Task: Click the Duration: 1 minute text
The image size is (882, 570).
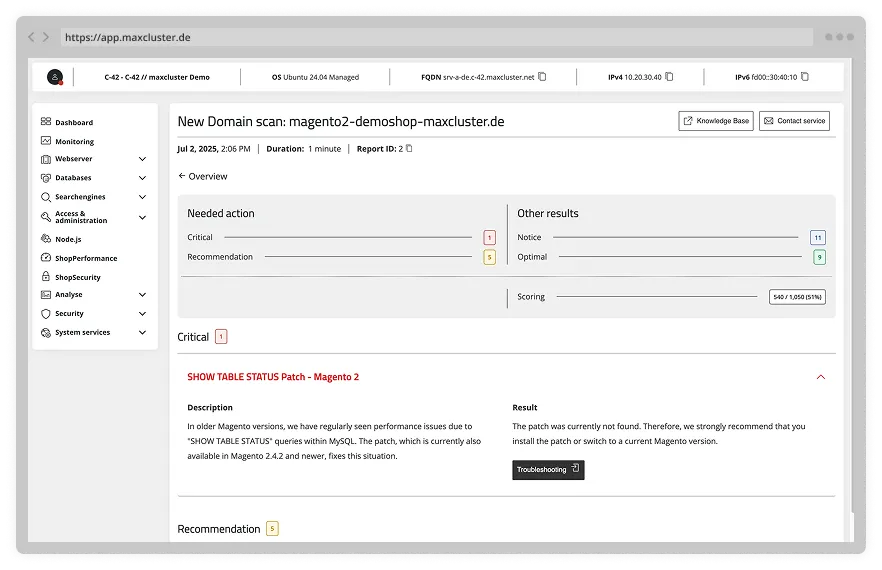Action: click(304, 149)
